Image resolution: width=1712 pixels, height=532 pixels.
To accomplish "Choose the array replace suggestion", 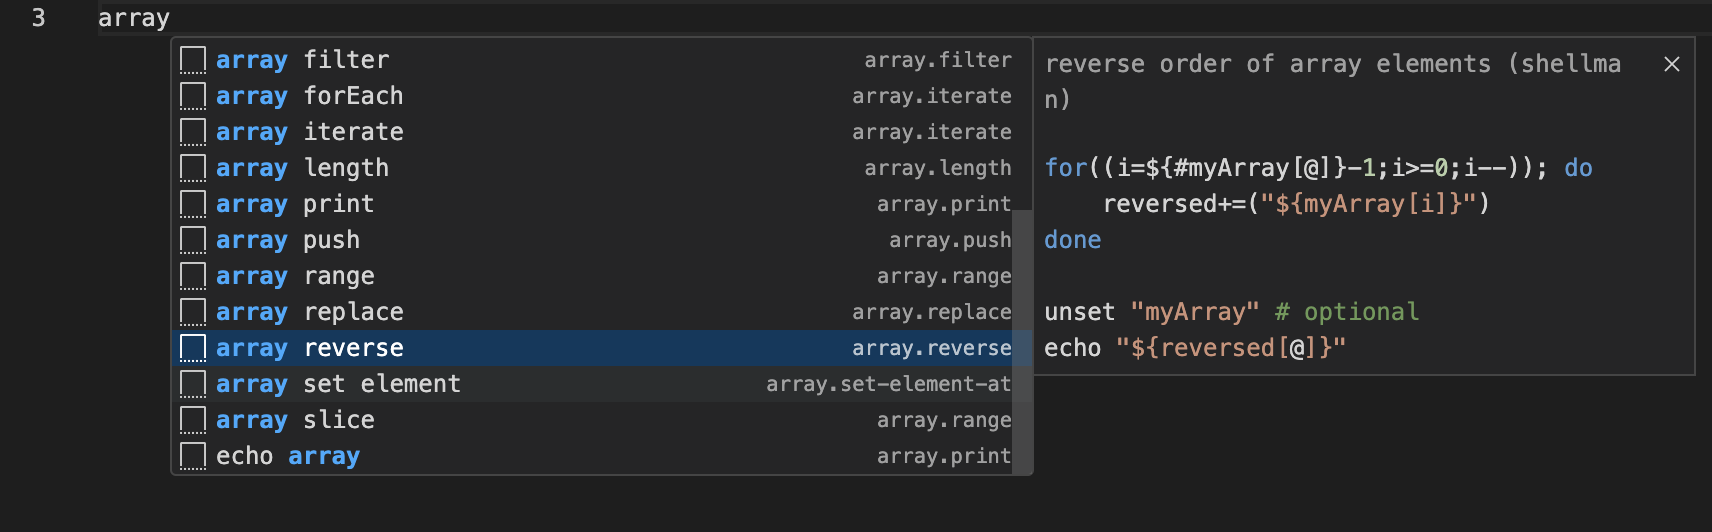I will pos(601,312).
